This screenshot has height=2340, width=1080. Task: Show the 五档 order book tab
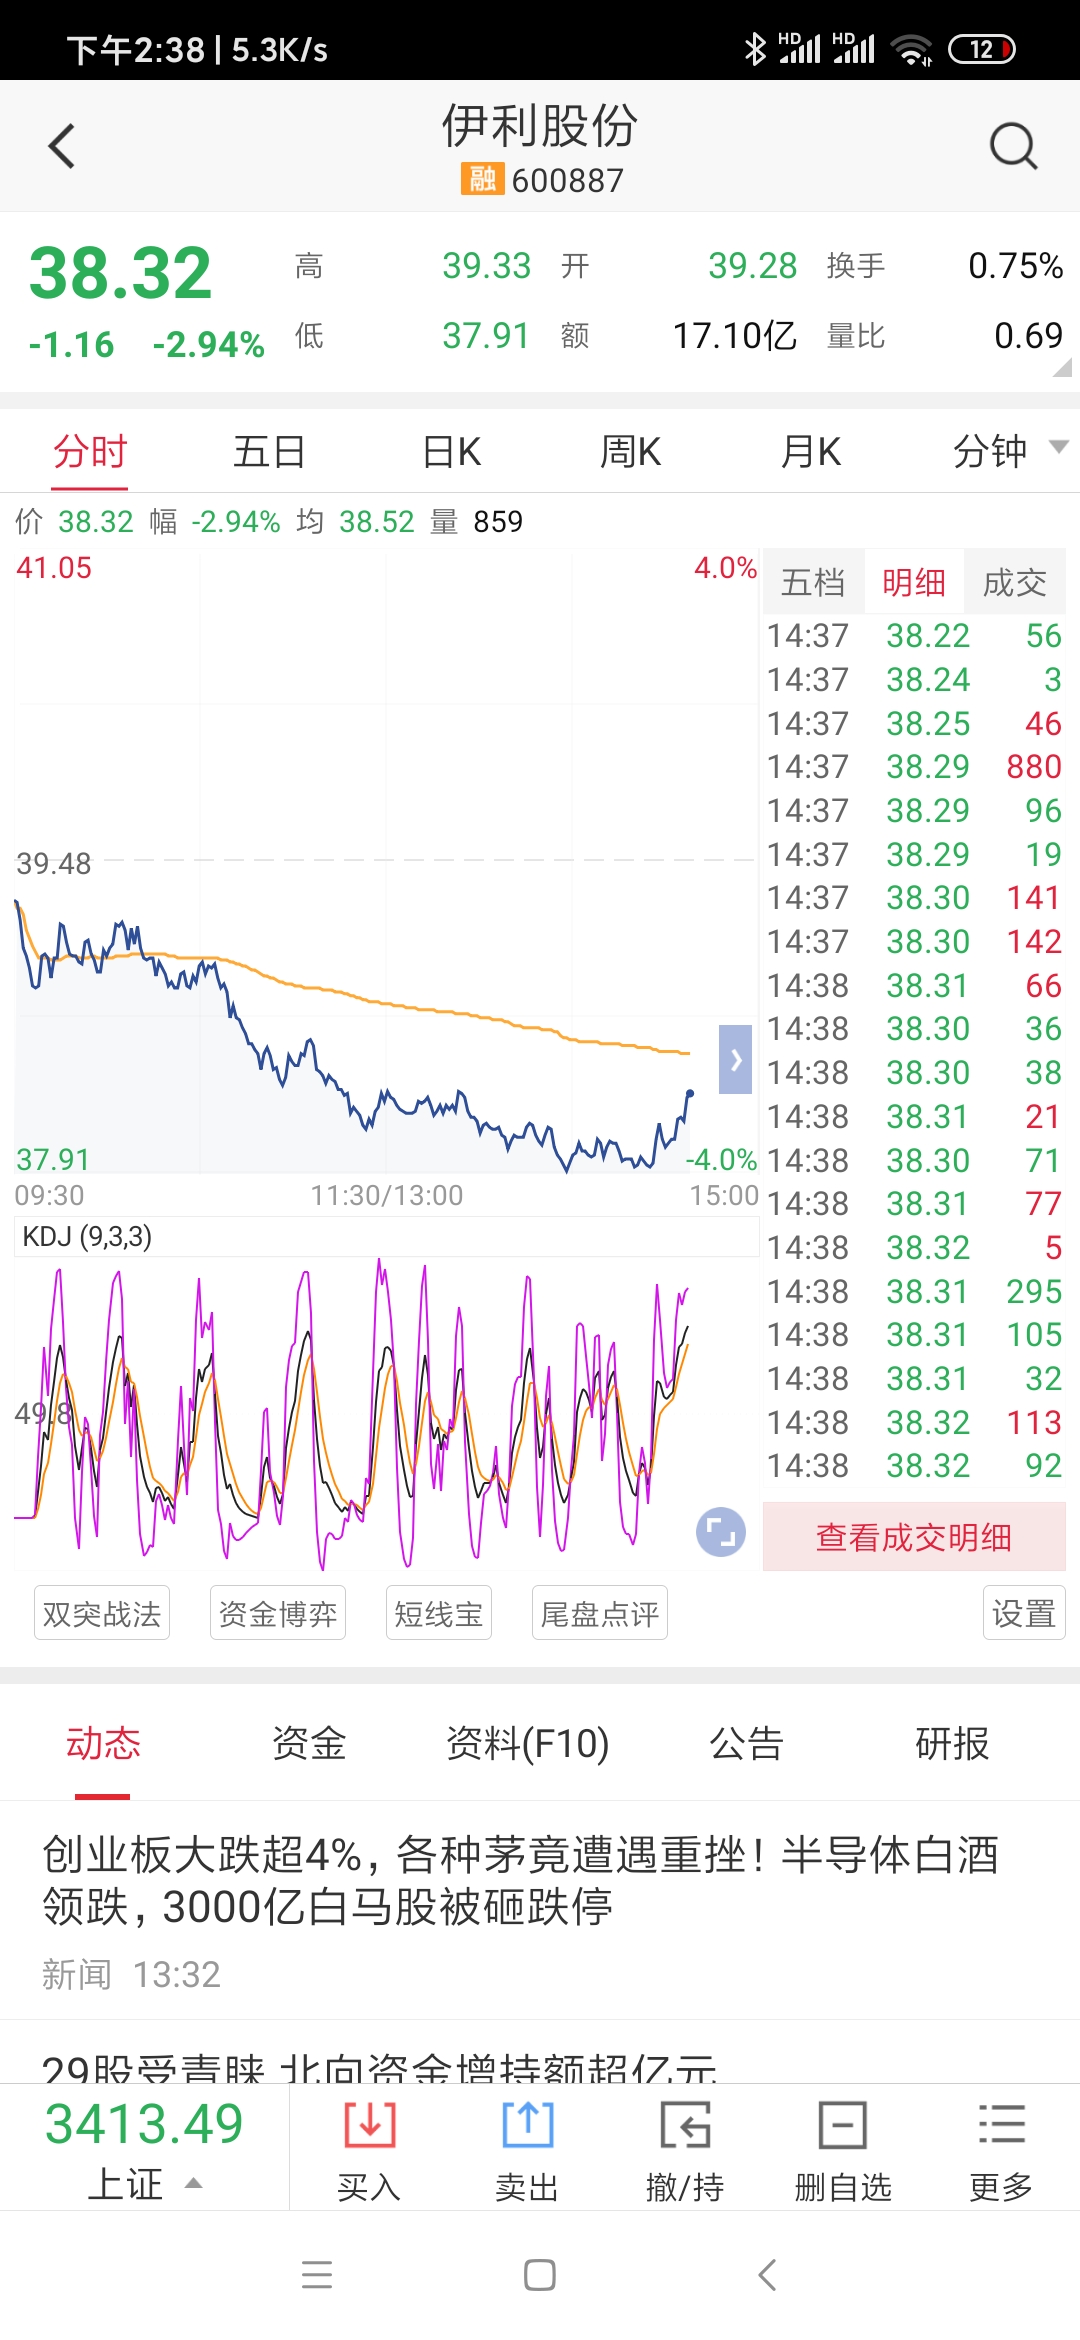[813, 582]
